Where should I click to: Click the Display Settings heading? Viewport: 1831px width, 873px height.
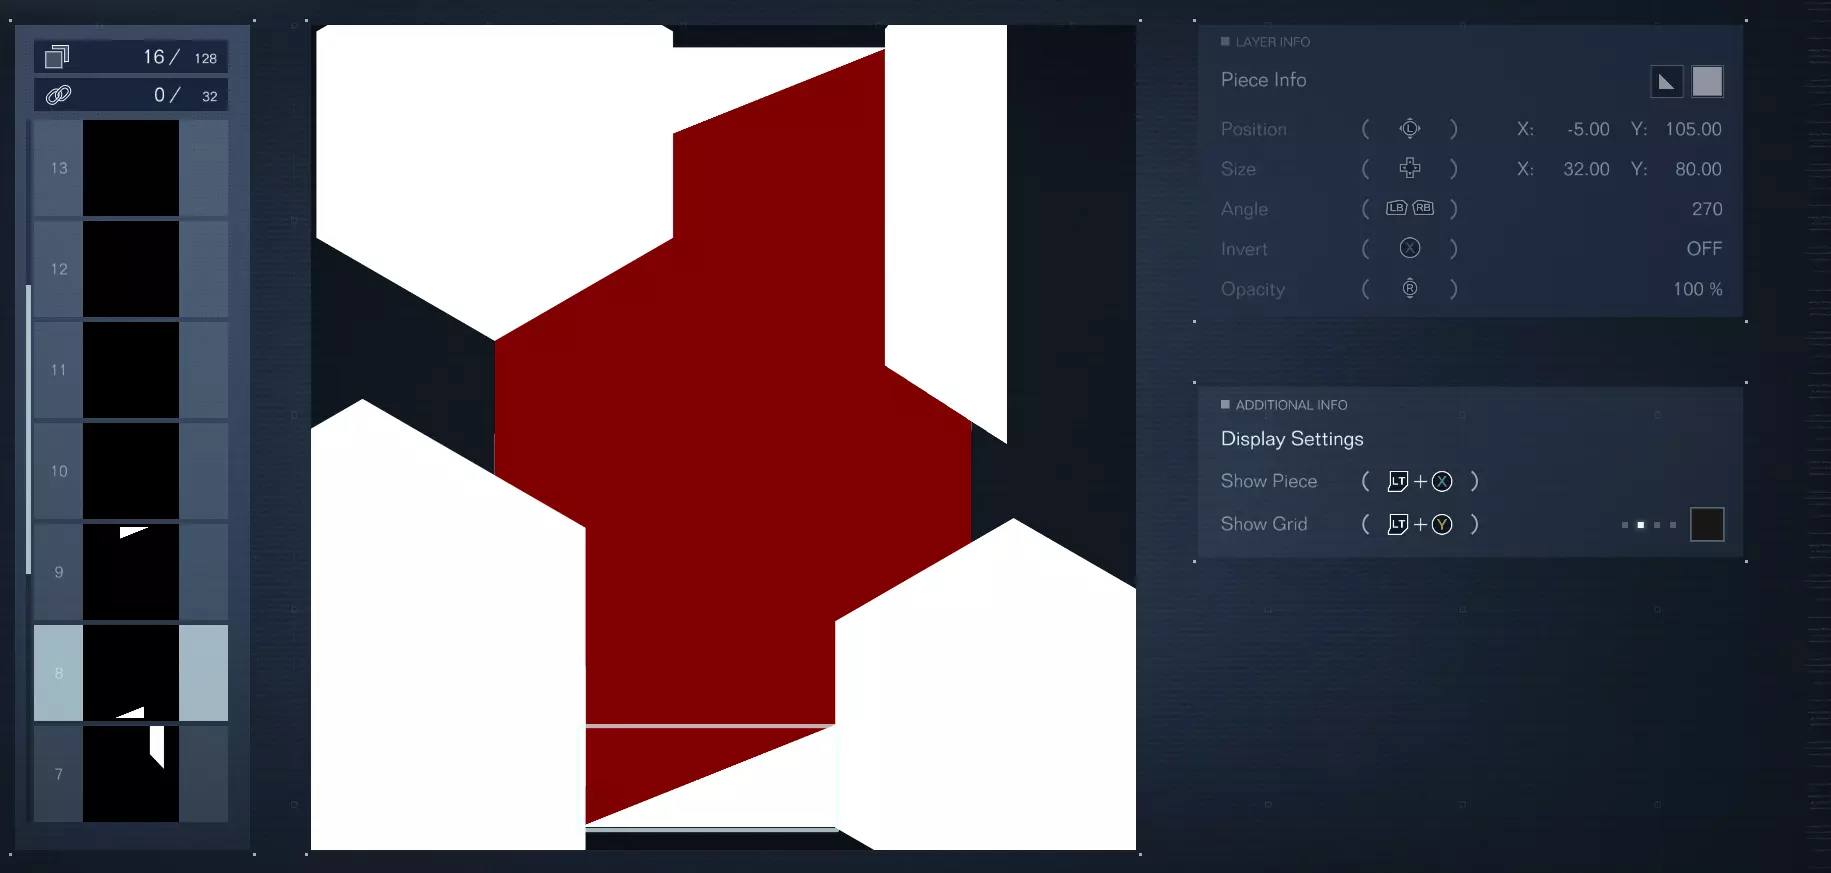click(x=1292, y=439)
